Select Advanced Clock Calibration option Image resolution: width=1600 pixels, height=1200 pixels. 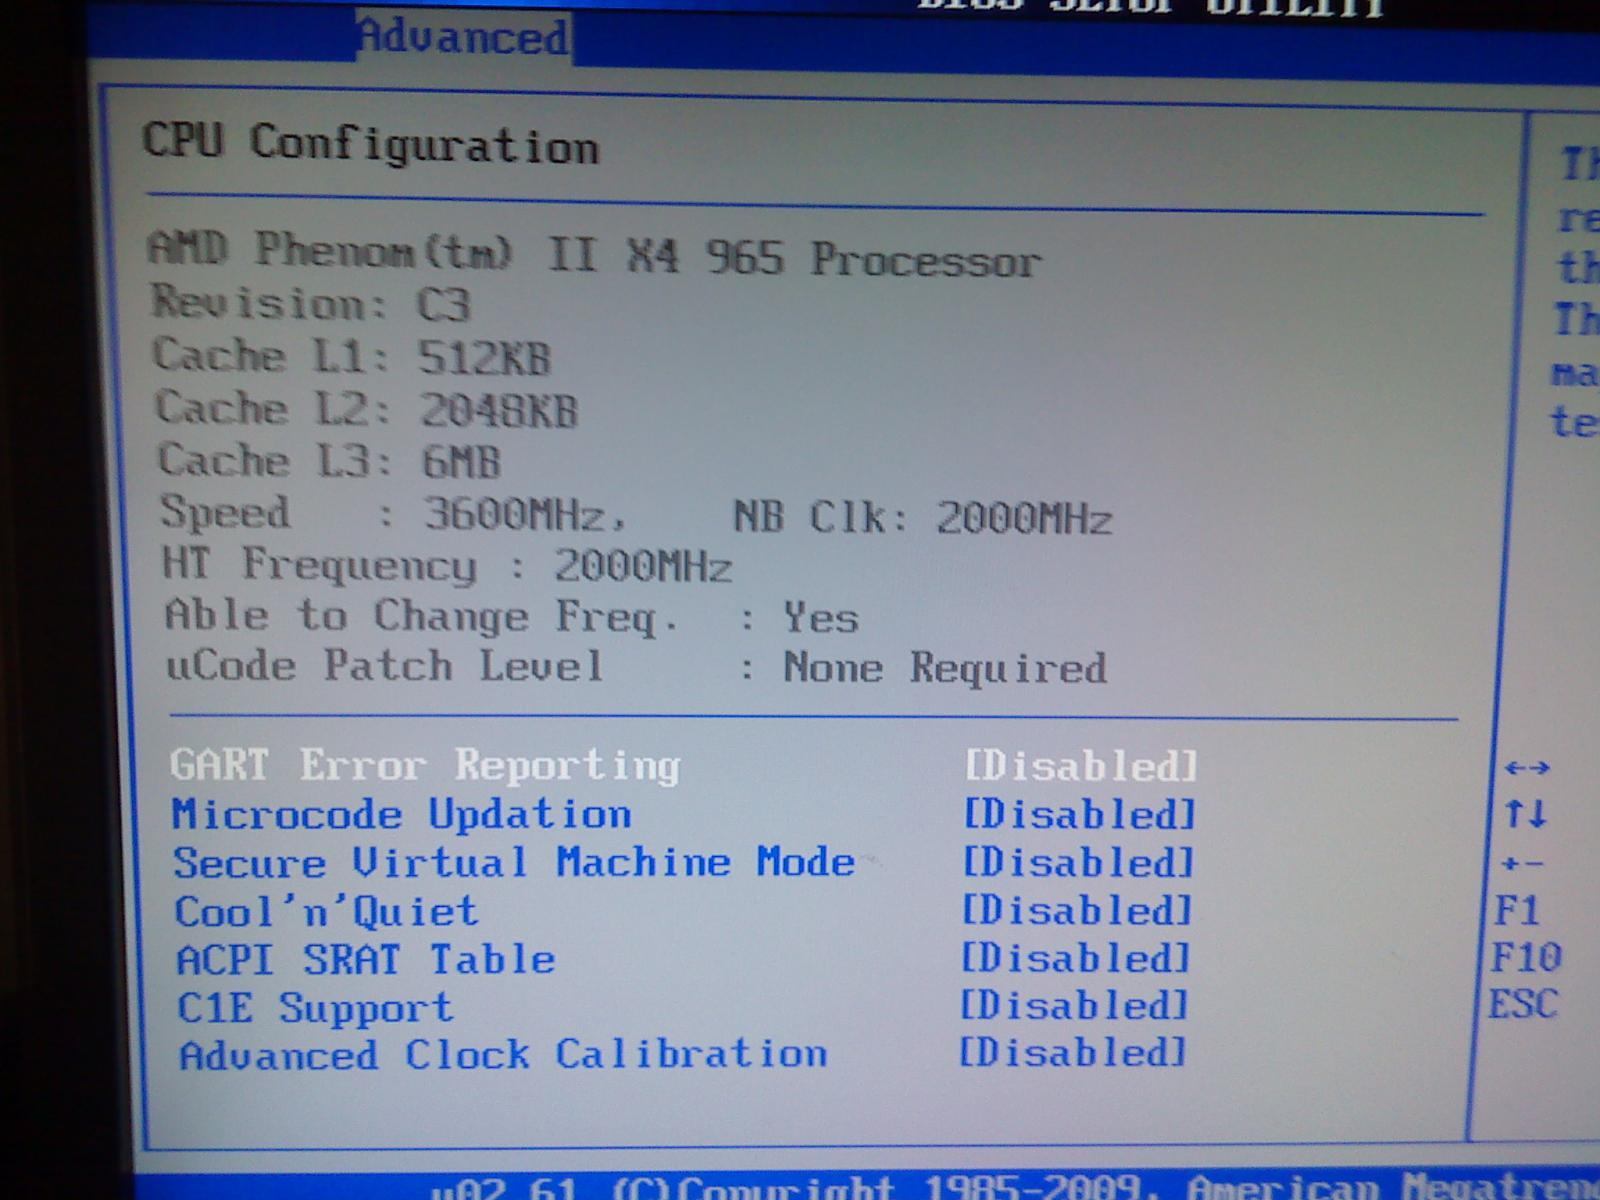point(503,1055)
